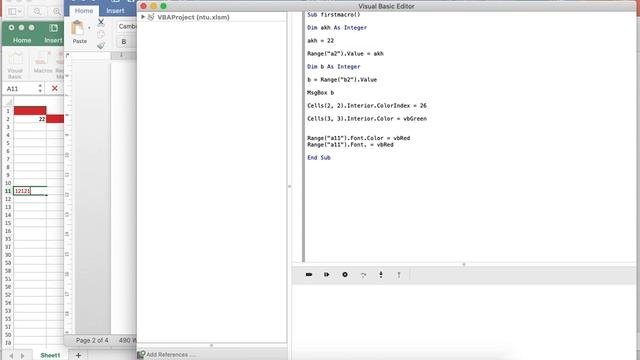Click the Step Out debug icon
640x360 pixels.
[399, 275]
